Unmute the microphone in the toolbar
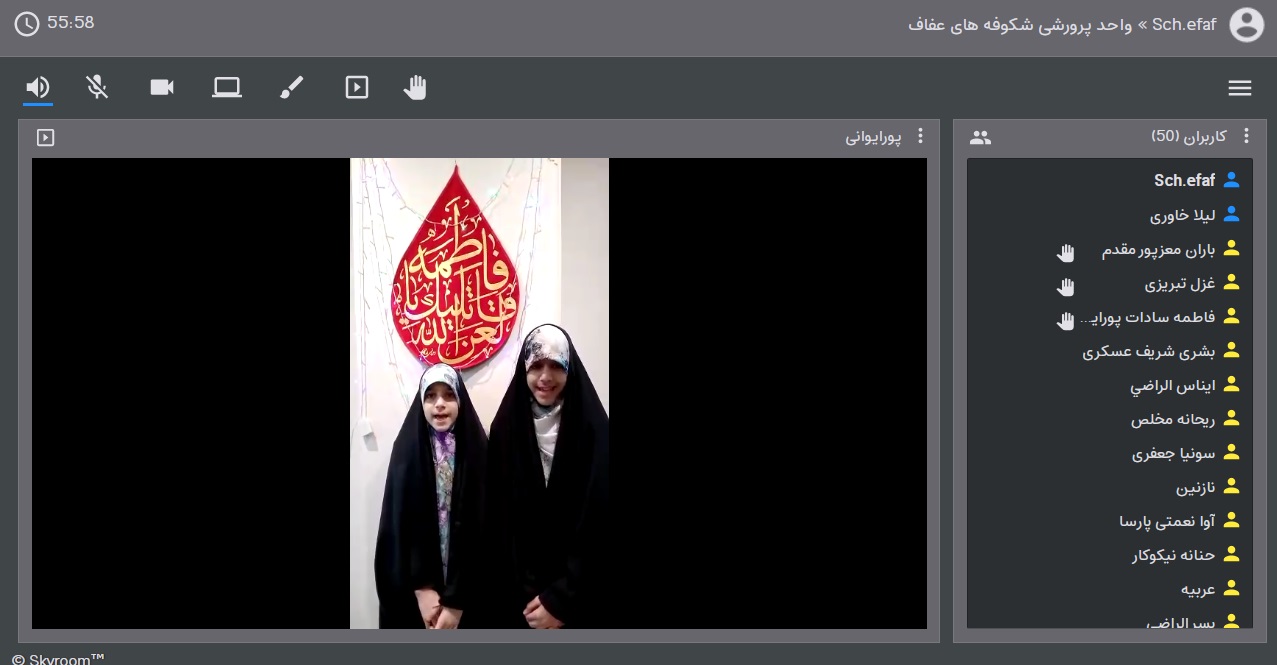The image size is (1277, 665). point(97,88)
